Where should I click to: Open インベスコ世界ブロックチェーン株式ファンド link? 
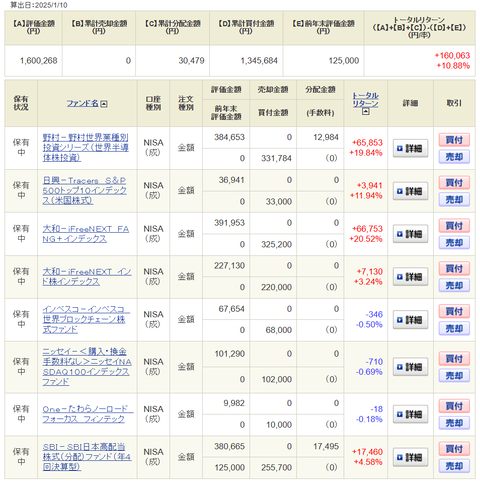(86, 319)
